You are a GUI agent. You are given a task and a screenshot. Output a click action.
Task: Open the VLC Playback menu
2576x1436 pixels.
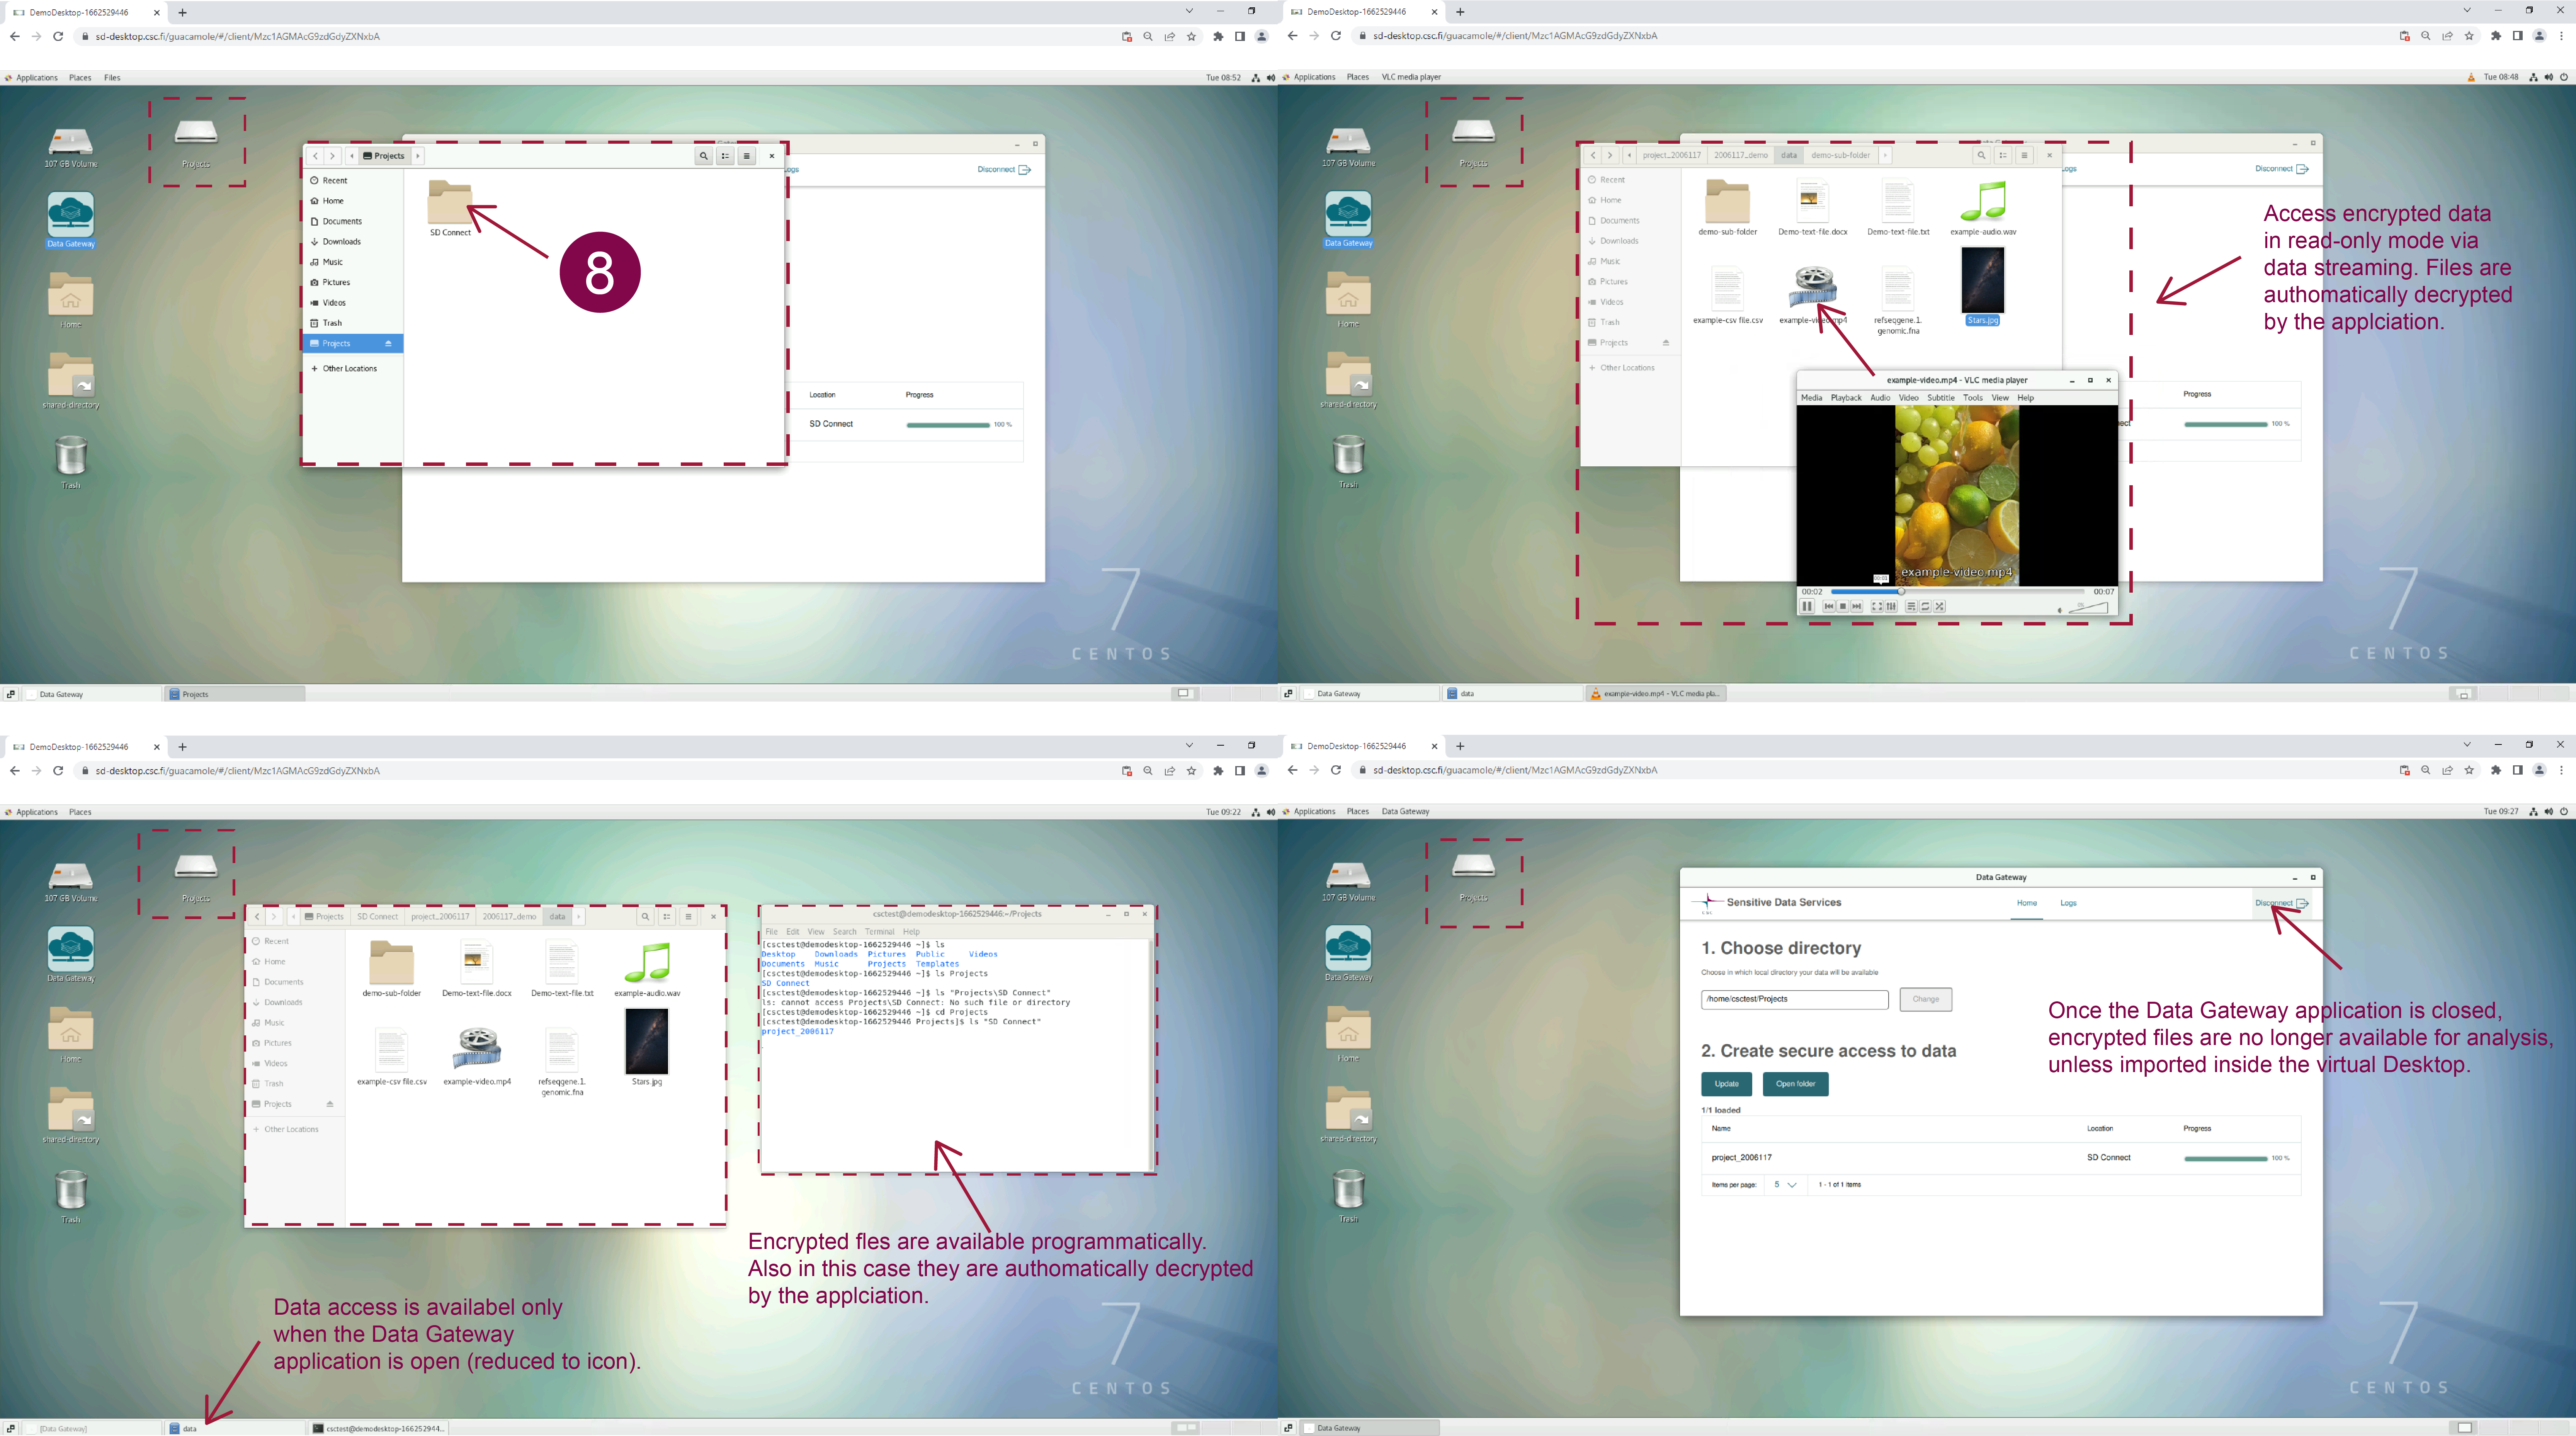click(x=1846, y=398)
